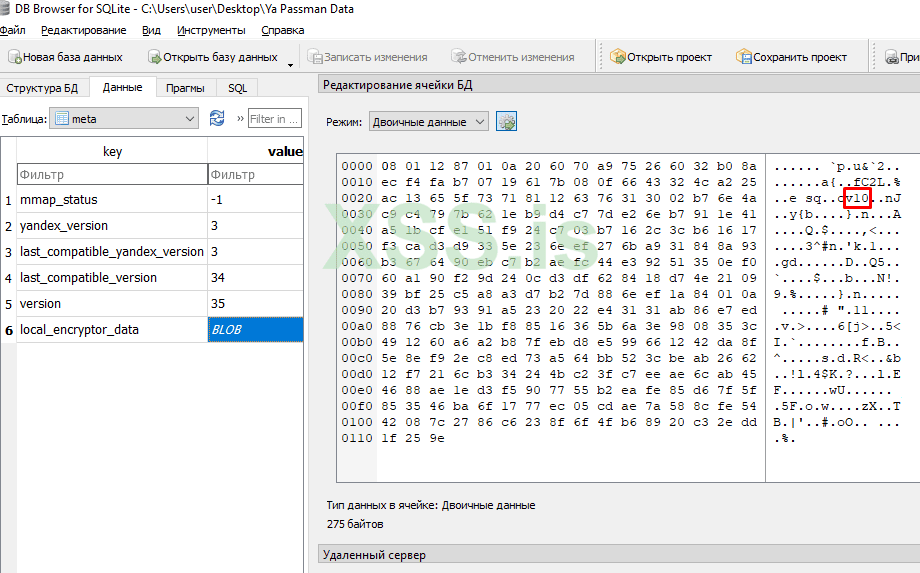920x573 pixels.
Task: Click the Filter in any column field
Action: [275, 118]
